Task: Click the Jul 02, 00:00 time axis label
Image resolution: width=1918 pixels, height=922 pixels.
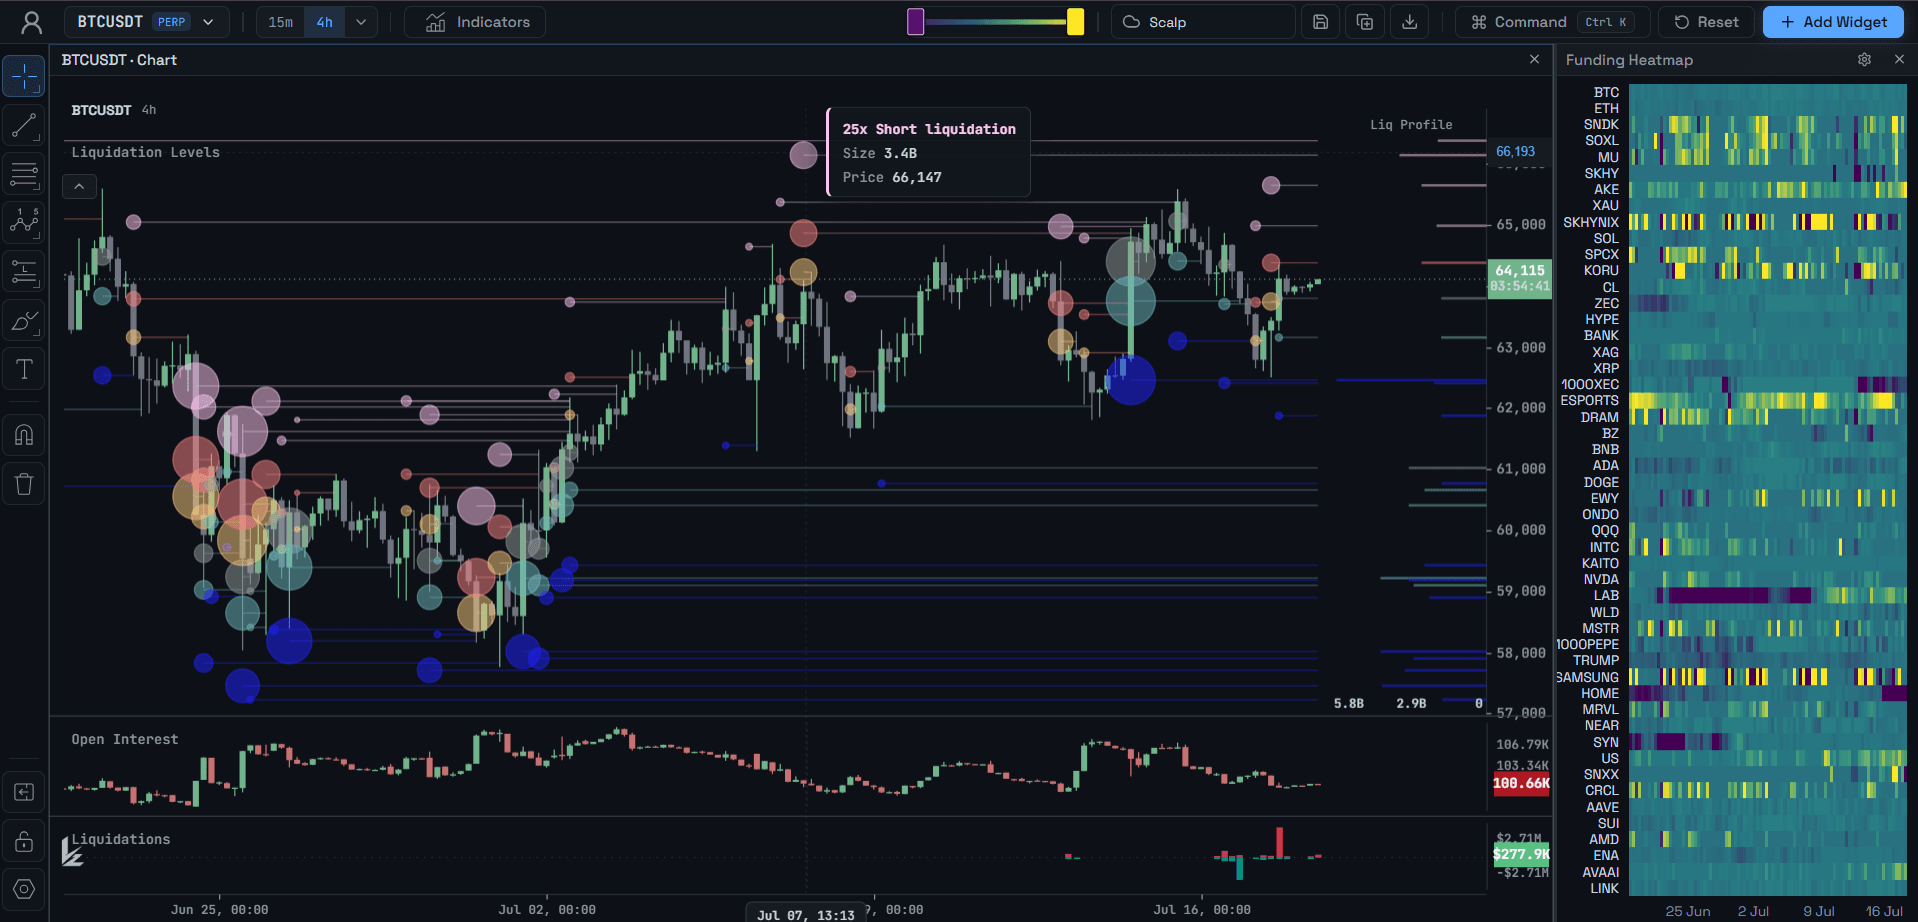Action: pyautogui.click(x=547, y=910)
